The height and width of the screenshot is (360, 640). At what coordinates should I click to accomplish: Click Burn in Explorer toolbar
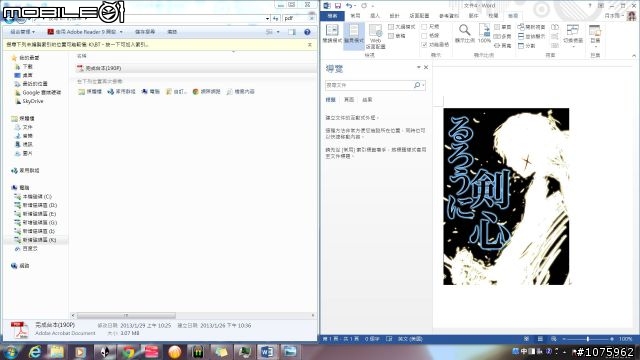172,32
